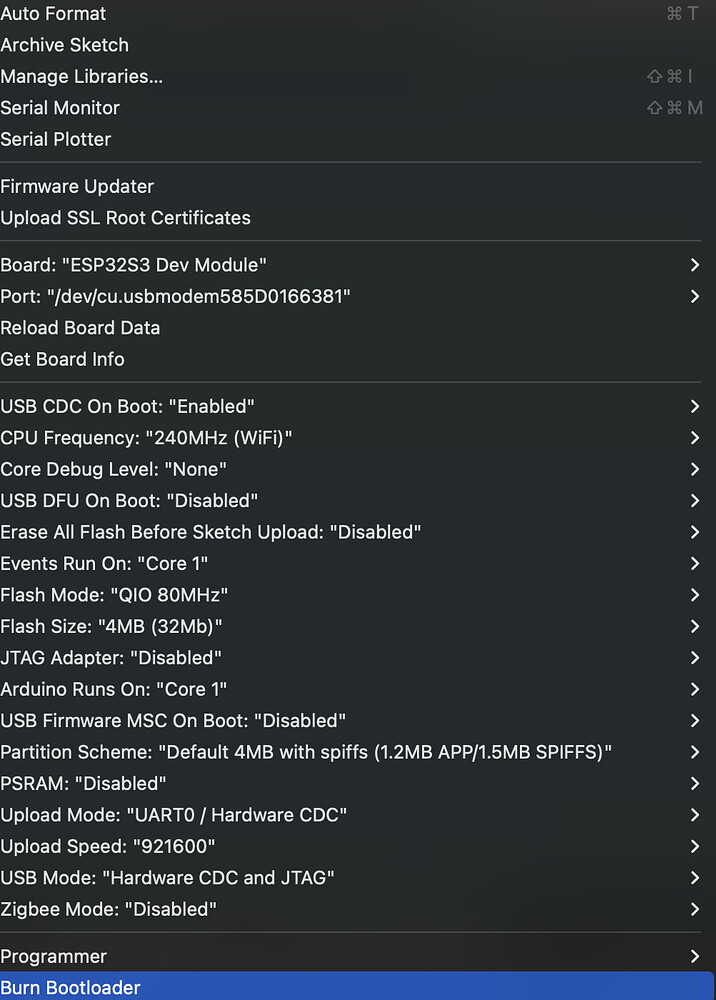Image resolution: width=716 pixels, height=1000 pixels.
Task: Expand the Port usbmodem submenu chevron
Action: tap(695, 297)
